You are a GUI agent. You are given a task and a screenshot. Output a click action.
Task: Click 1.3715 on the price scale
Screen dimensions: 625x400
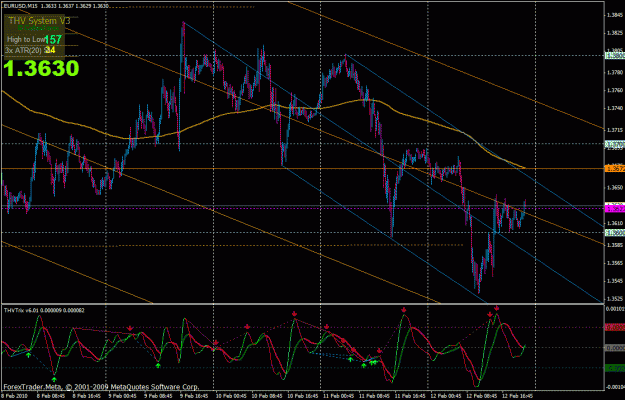pos(614,130)
